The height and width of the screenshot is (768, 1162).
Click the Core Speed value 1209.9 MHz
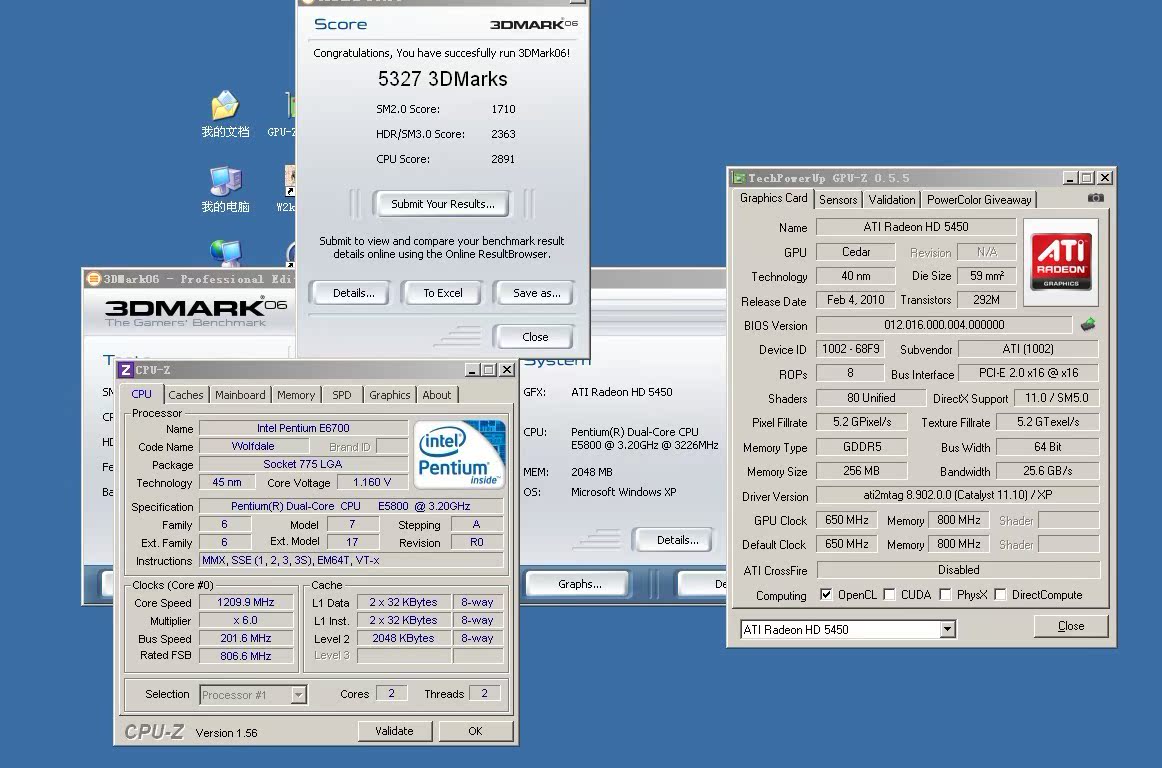click(x=245, y=602)
